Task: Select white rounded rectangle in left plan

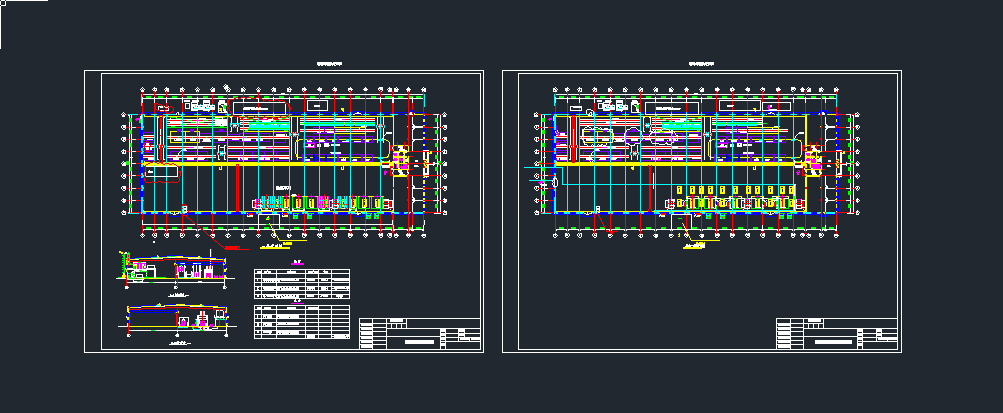Action: tap(163, 172)
